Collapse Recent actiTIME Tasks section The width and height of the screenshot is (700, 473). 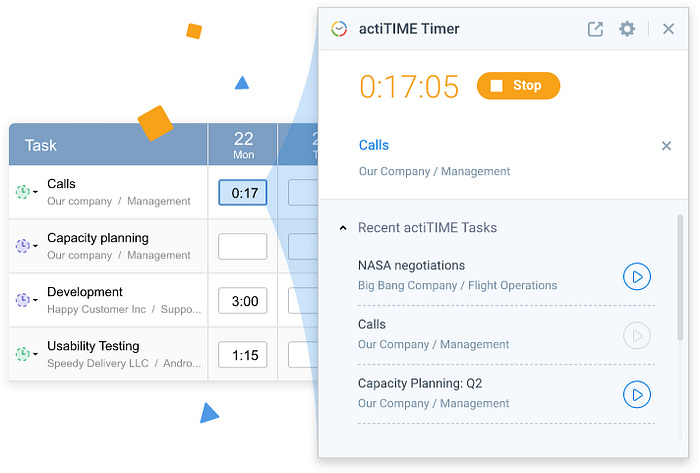[343, 228]
